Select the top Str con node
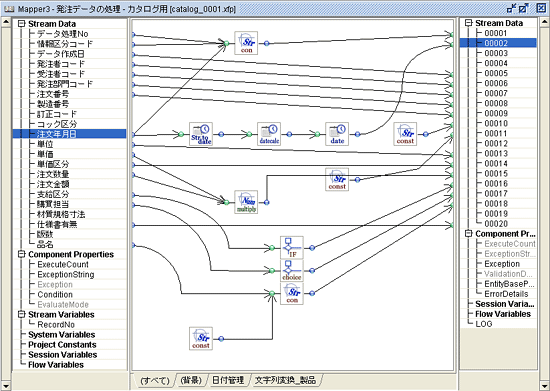 [246, 43]
